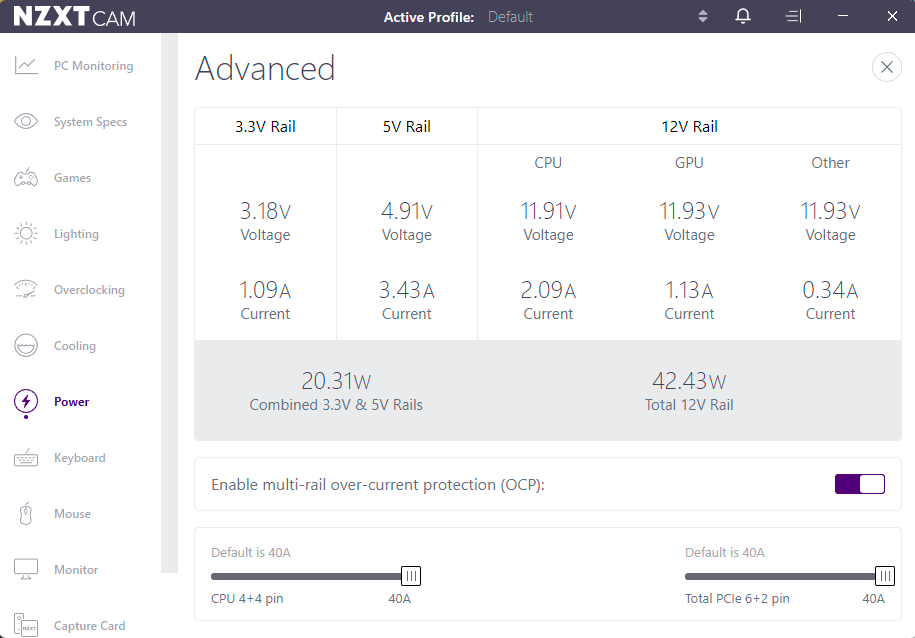Open the Keyboard icon in sidebar
The width and height of the screenshot is (915, 638).
tap(26, 458)
